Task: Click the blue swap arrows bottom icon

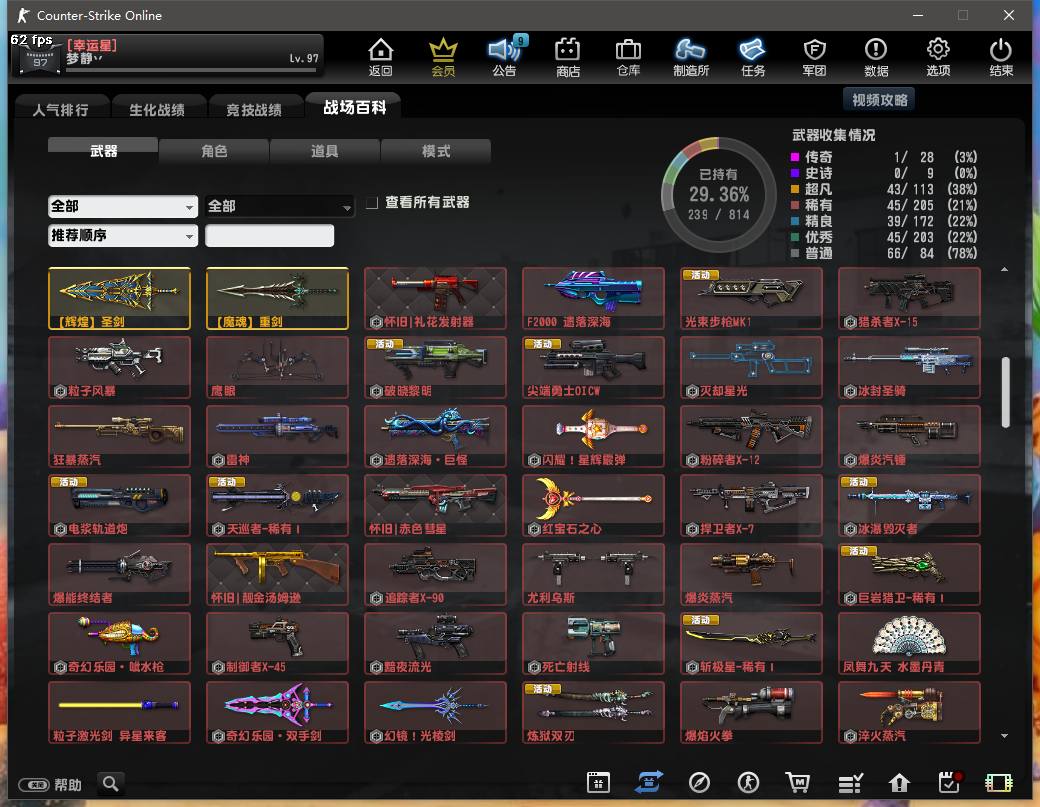Action: tap(649, 782)
